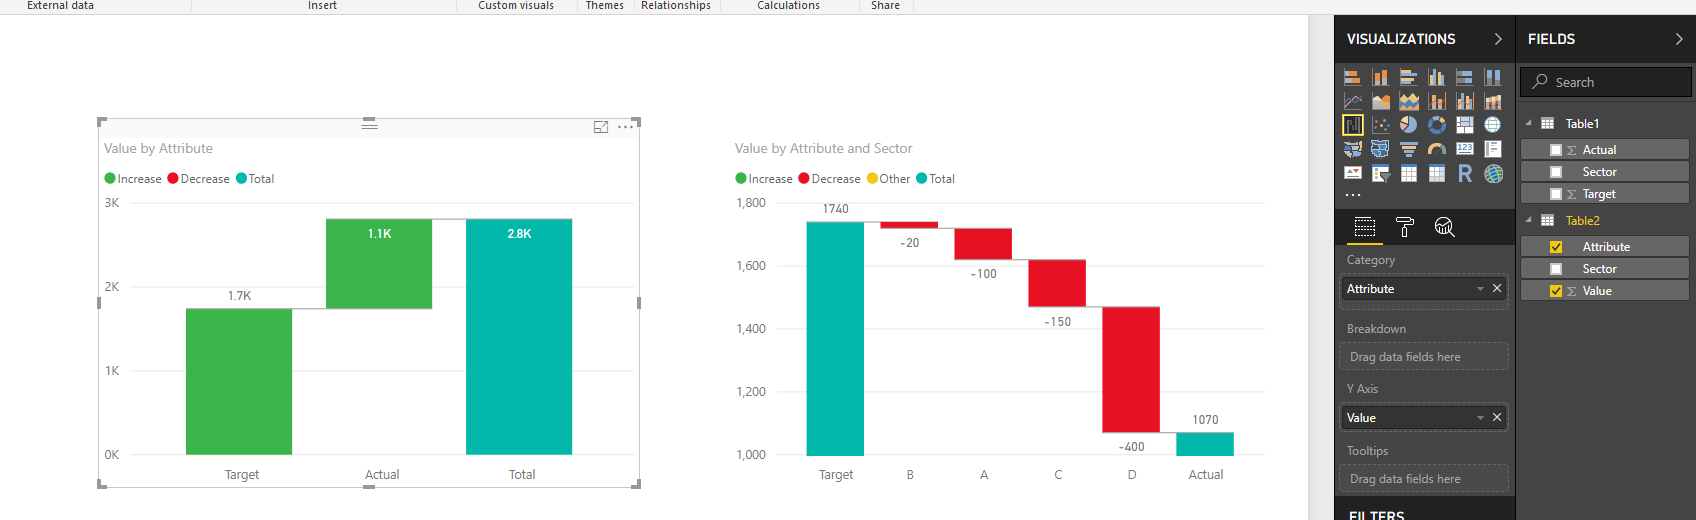The image size is (1696, 520).
Task: Open Value field dropdown arrow in Y Axis
Action: click(x=1480, y=418)
